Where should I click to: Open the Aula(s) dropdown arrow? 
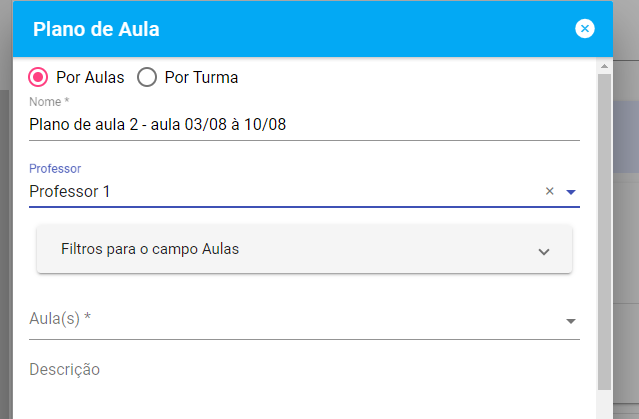[571, 321]
